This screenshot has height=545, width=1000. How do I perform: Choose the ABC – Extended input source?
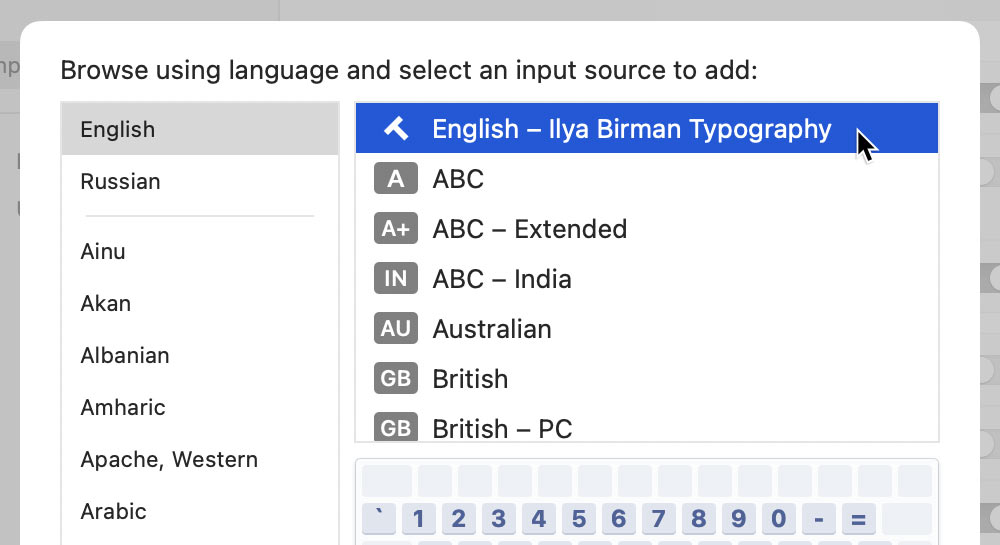tap(530, 229)
